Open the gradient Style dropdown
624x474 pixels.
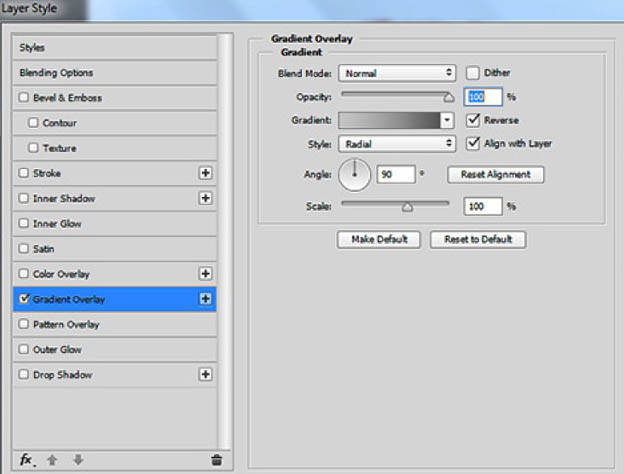pyautogui.click(x=397, y=144)
